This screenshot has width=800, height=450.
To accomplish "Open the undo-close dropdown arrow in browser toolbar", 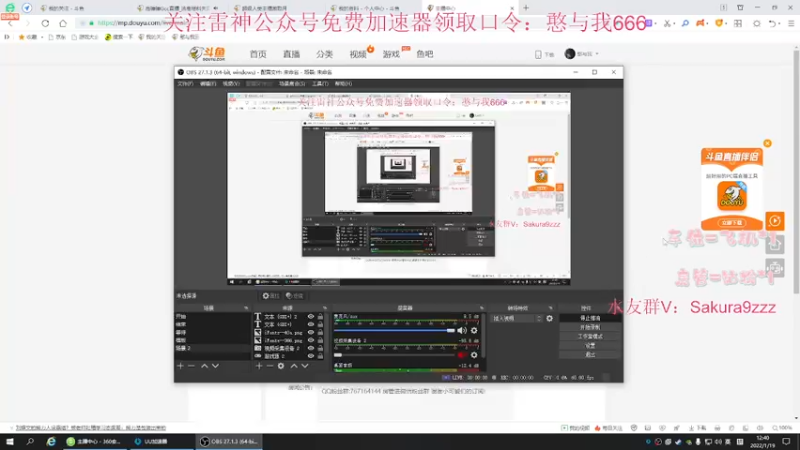I will point(780,23).
